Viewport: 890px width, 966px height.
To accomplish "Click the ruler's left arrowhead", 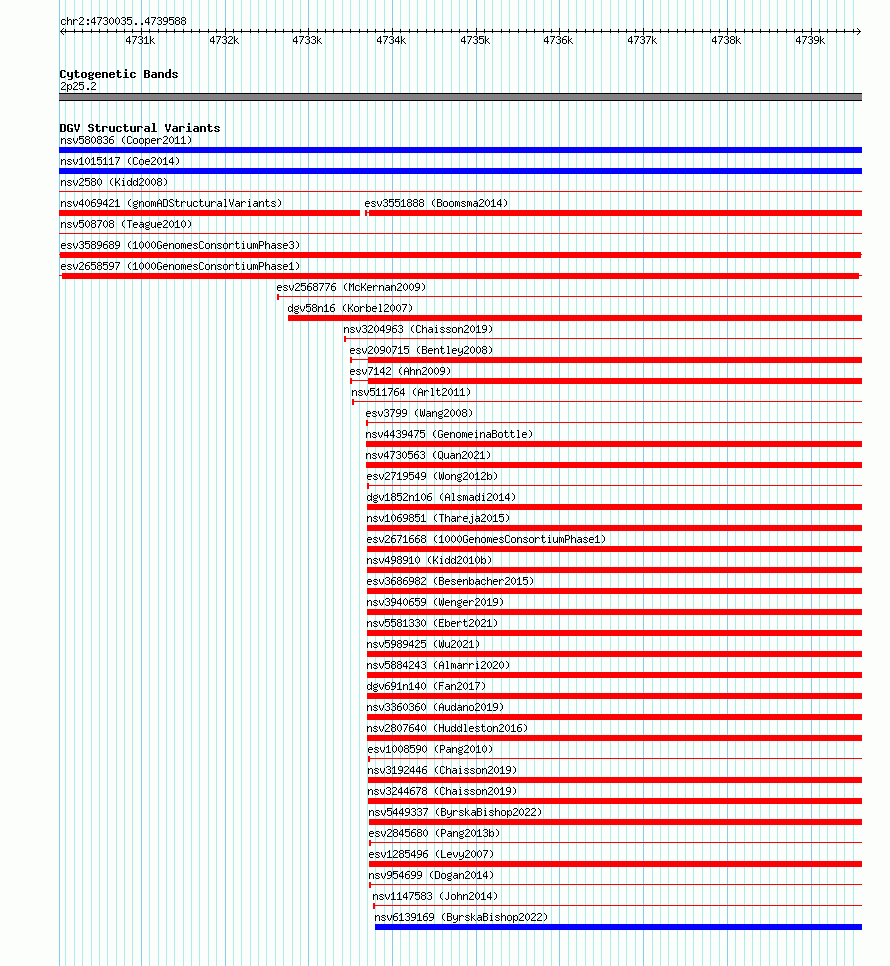I will [62, 31].
